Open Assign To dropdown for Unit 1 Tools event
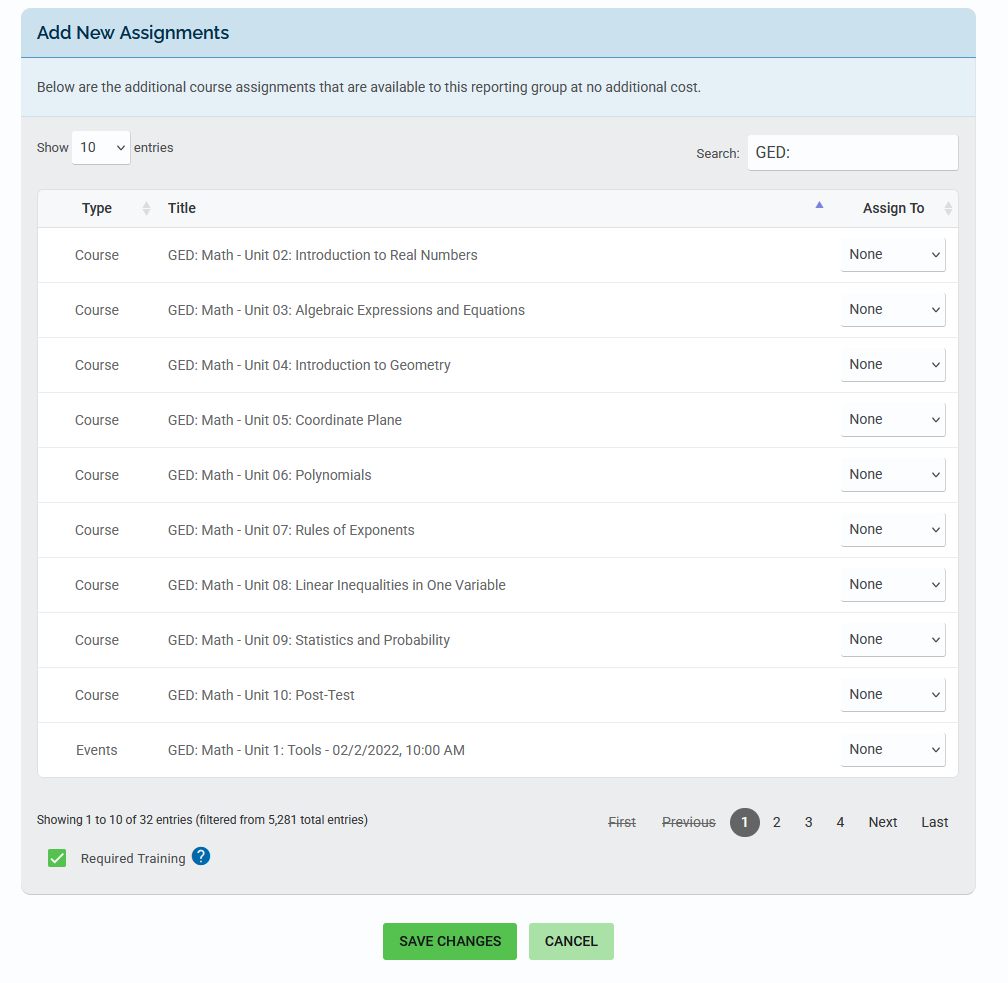Image resolution: width=1008 pixels, height=983 pixels. point(893,750)
